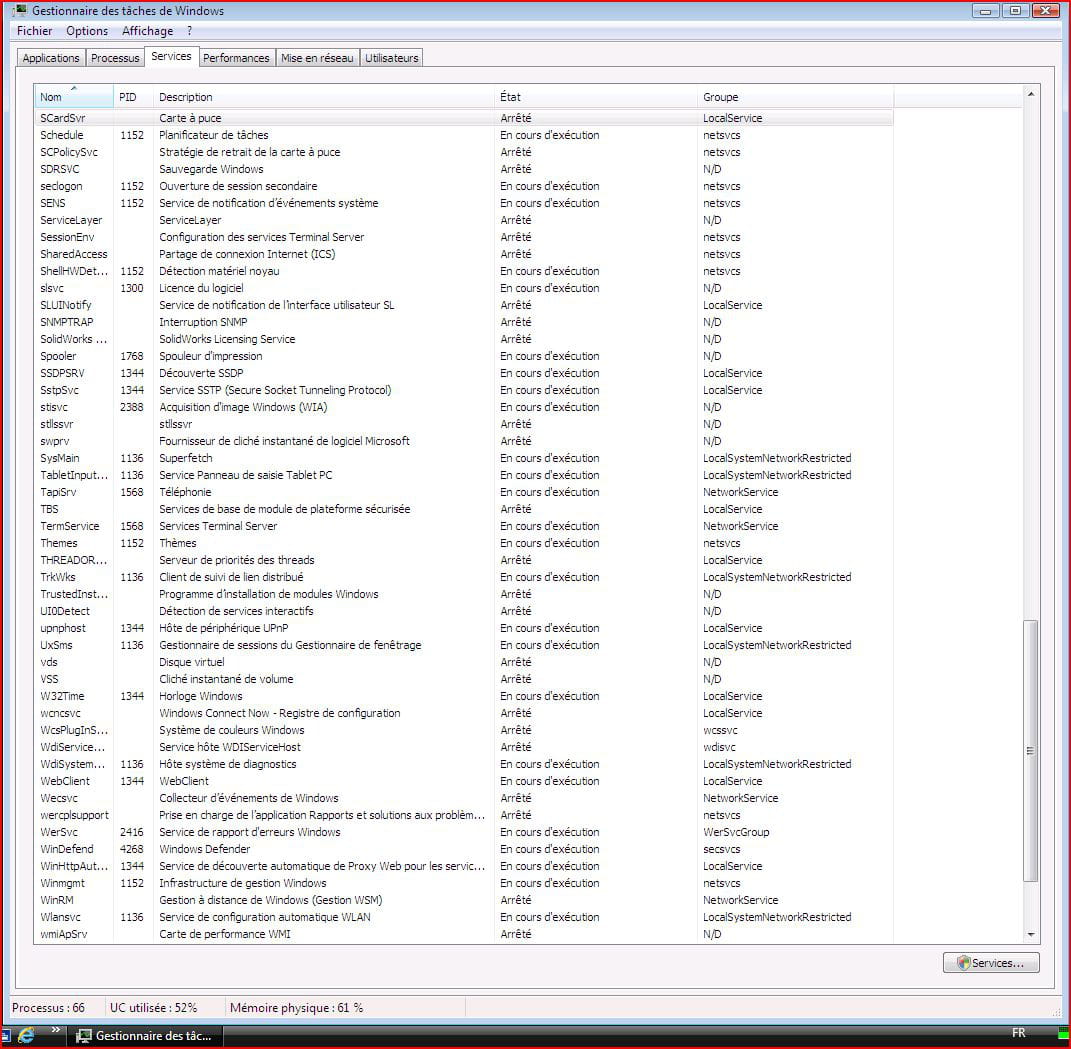Select the Wlansvc service
The image size is (1071, 1049).
pyautogui.click(x=464, y=917)
